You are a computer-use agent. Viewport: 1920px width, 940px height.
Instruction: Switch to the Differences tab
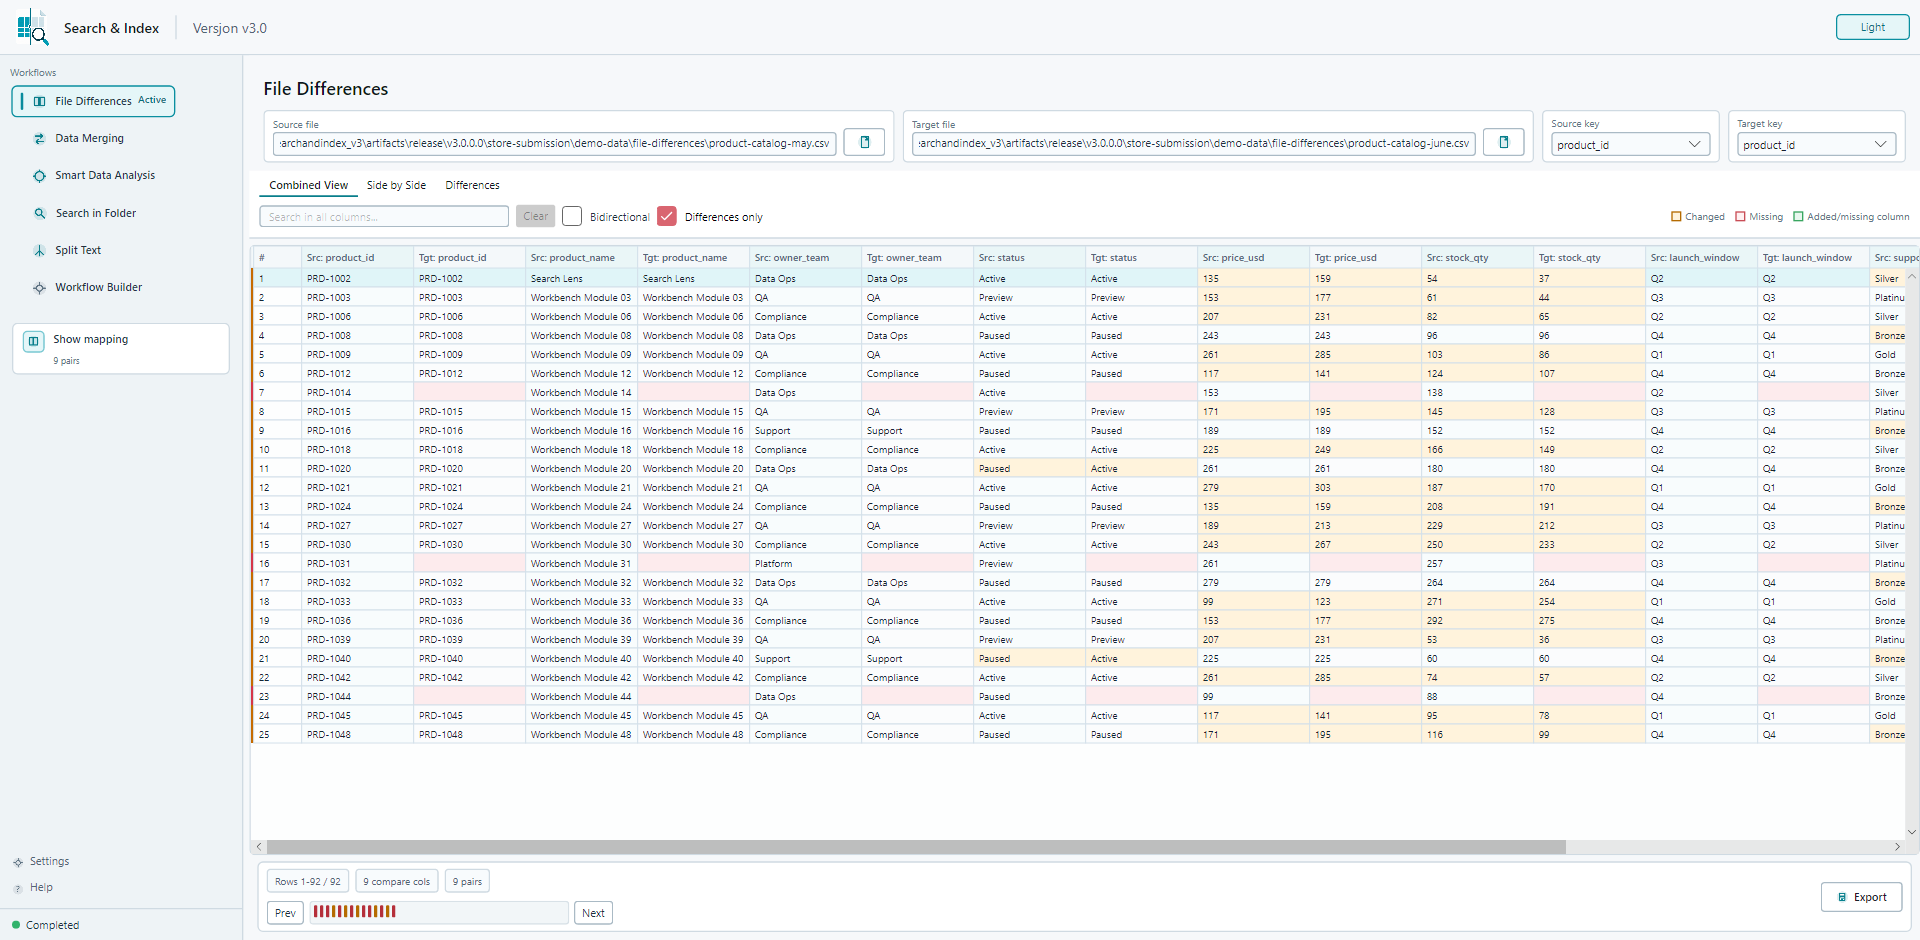[x=472, y=185]
